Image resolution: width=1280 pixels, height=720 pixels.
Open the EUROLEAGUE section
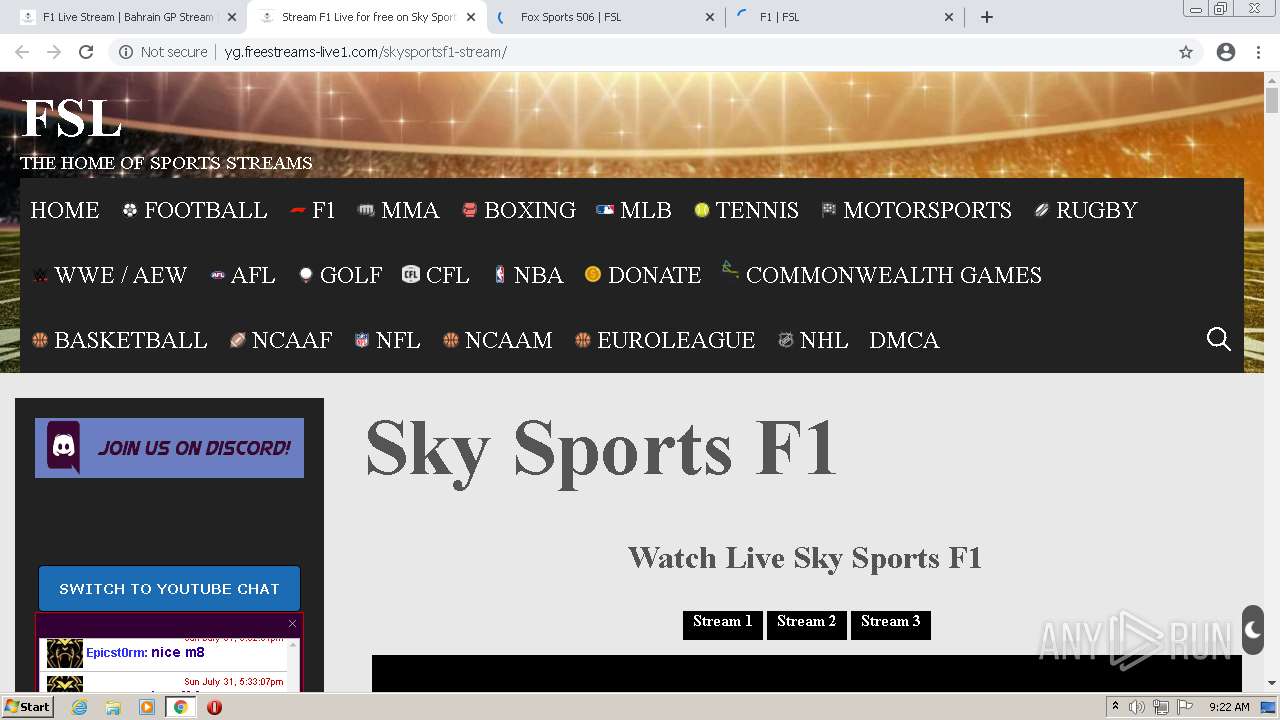click(665, 340)
